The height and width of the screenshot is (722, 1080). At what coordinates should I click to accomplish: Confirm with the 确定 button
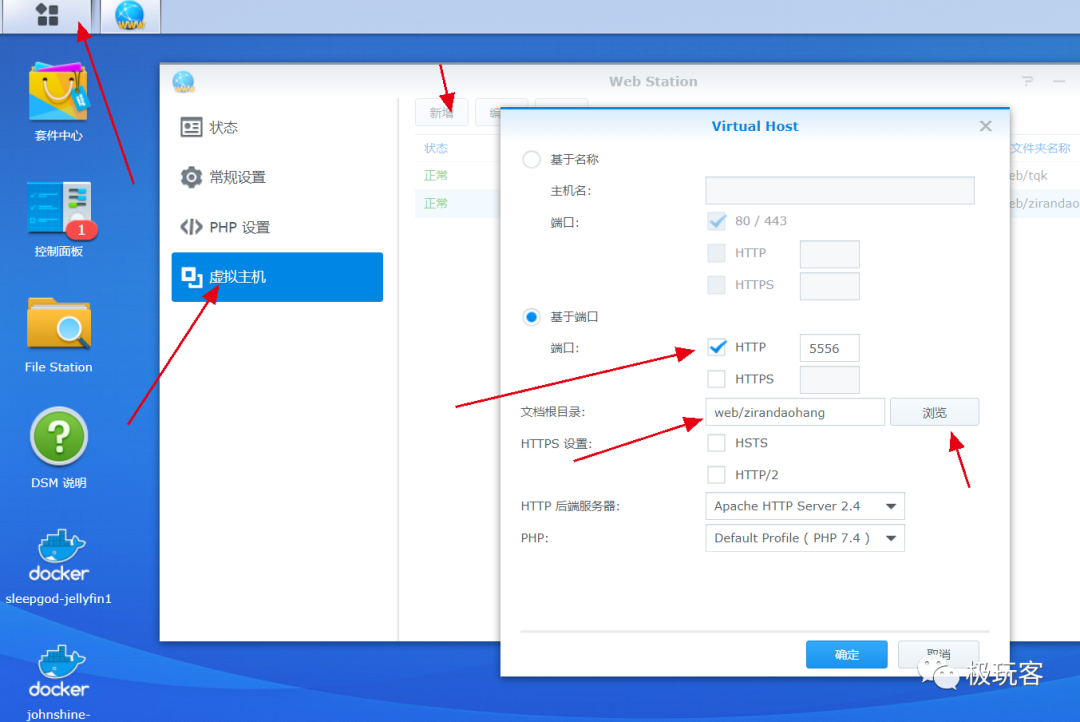click(847, 654)
